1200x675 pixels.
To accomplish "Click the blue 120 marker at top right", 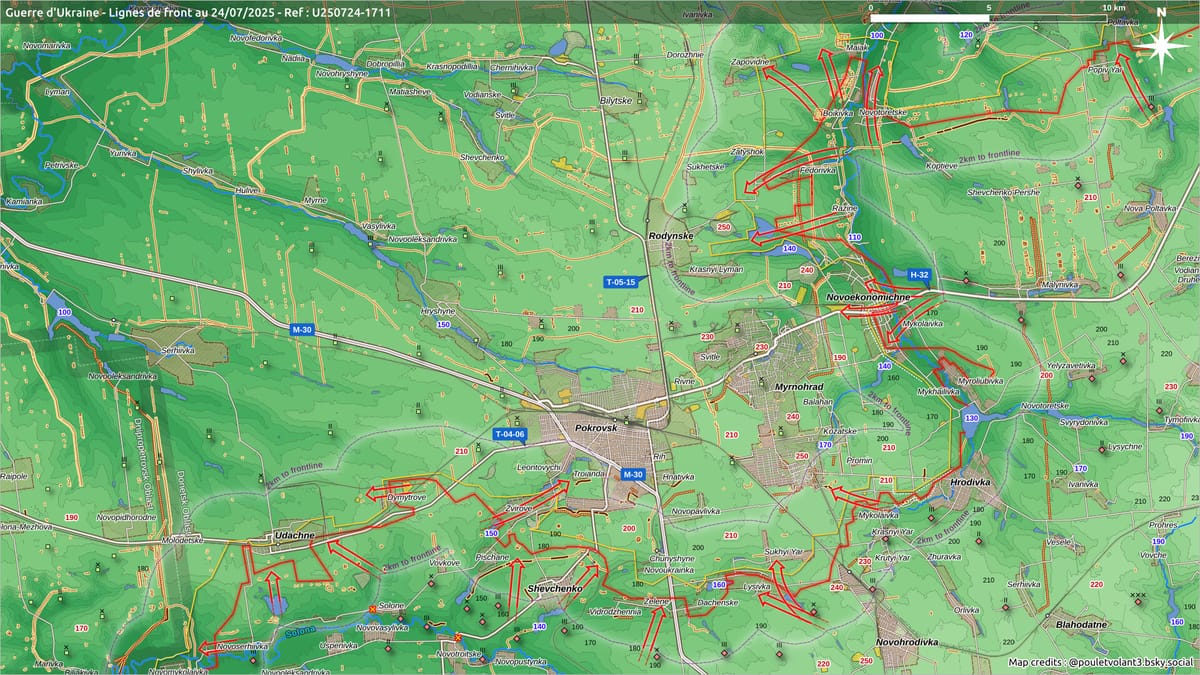I will (x=966, y=35).
